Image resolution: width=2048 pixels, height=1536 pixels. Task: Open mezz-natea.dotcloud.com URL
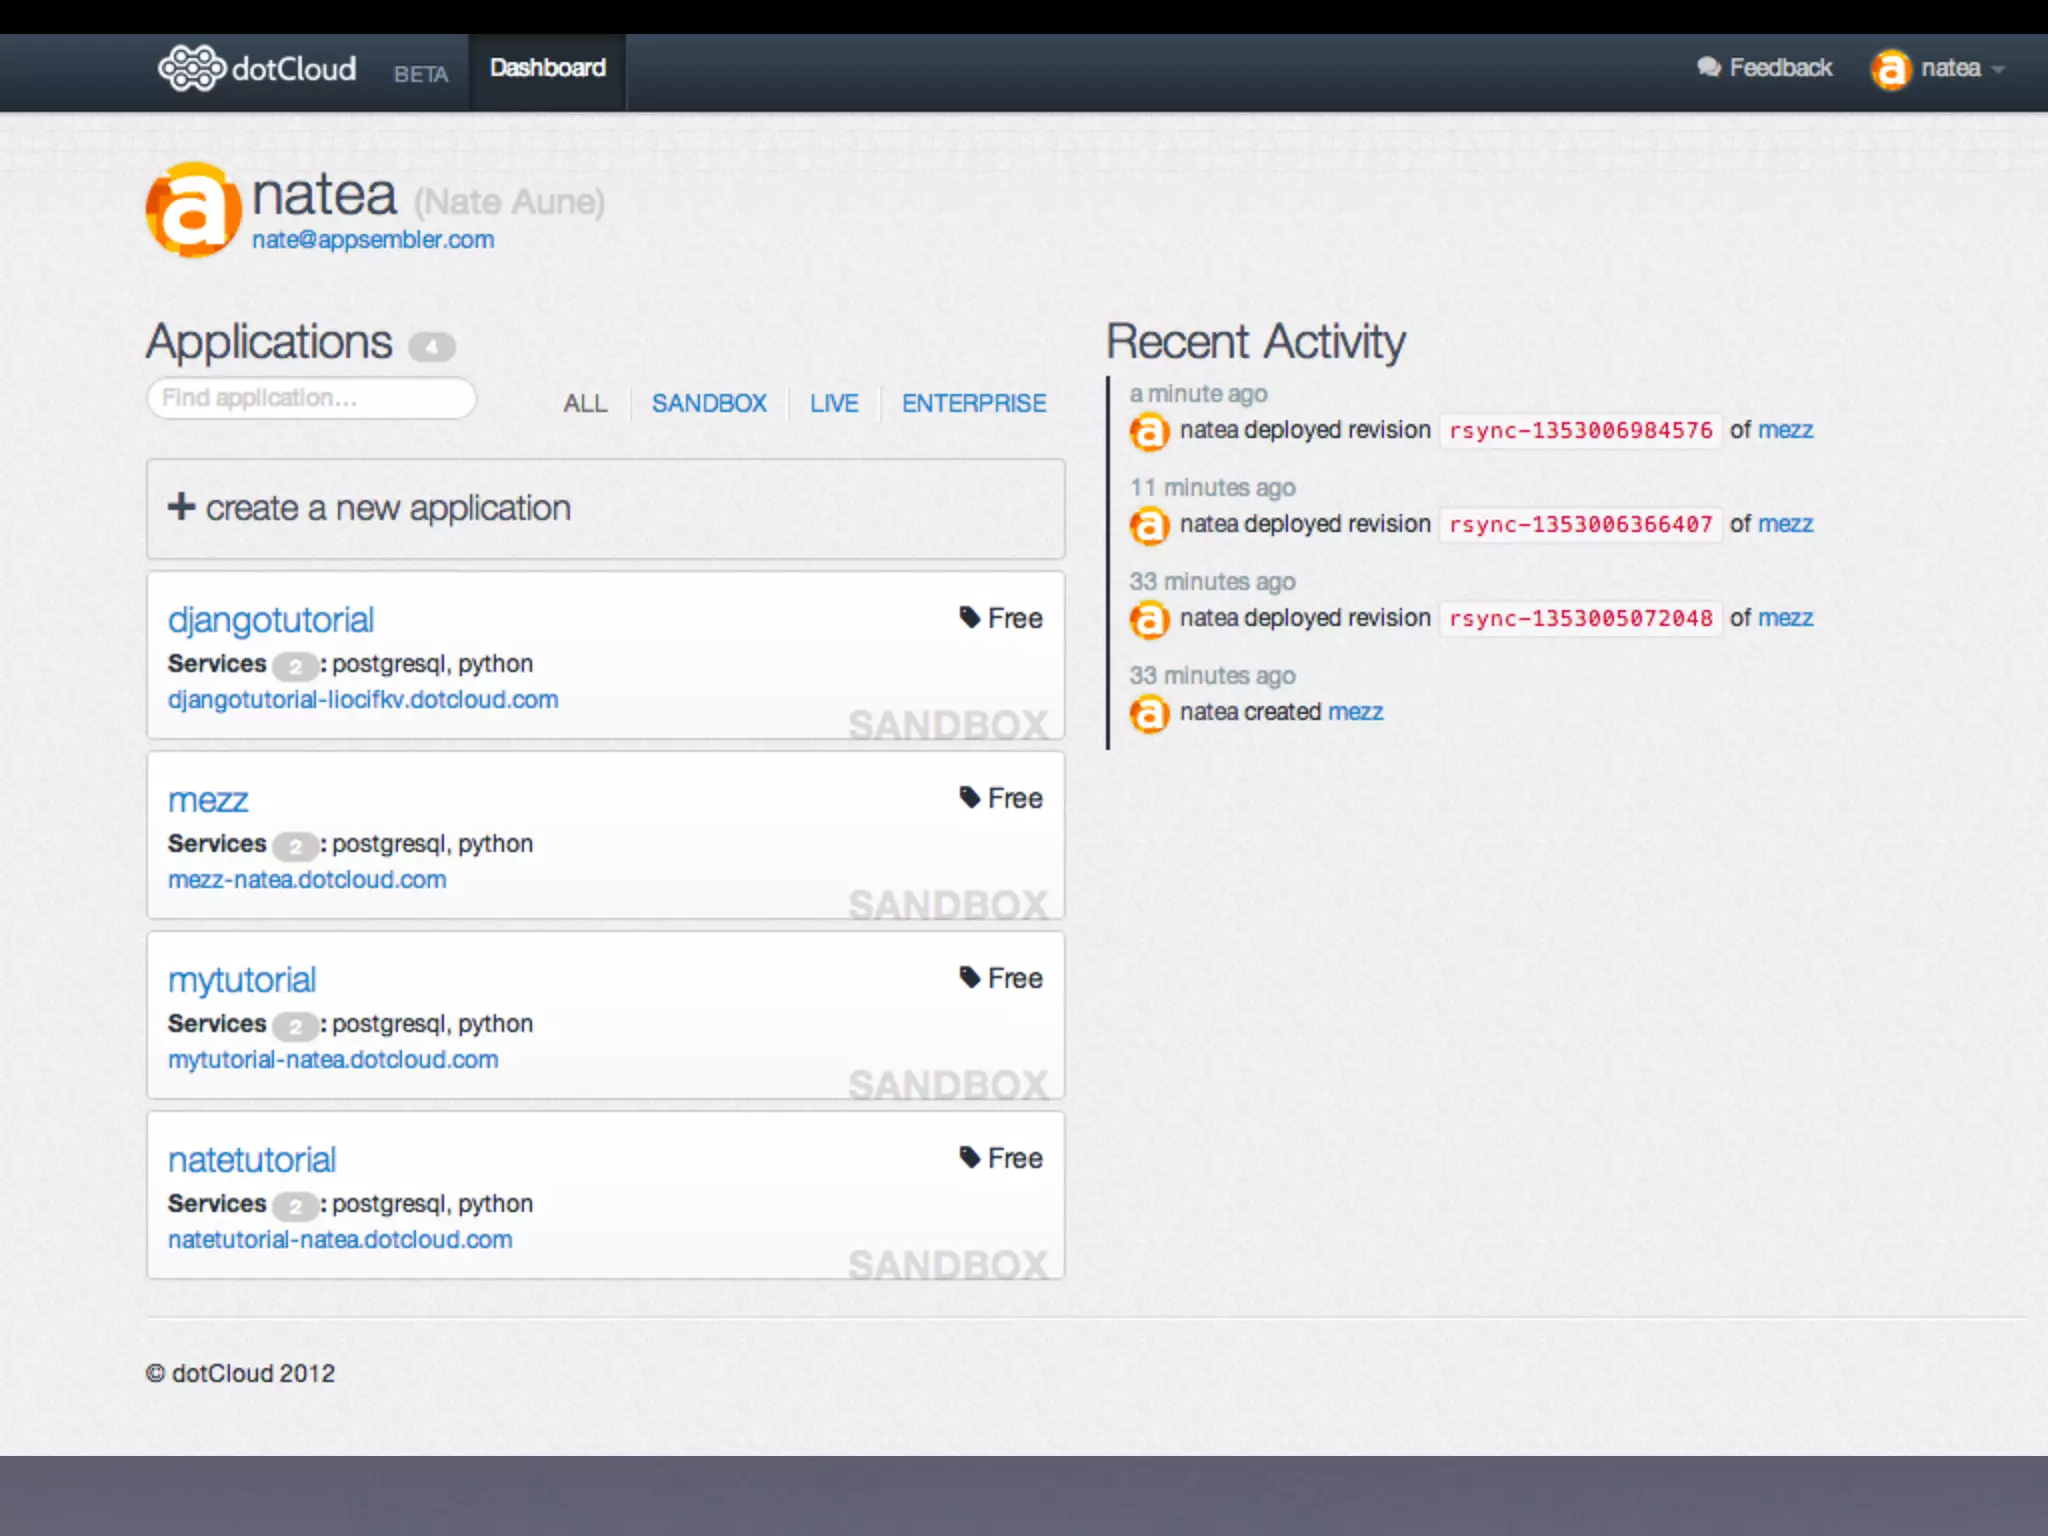pyautogui.click(x=307, y=880)
